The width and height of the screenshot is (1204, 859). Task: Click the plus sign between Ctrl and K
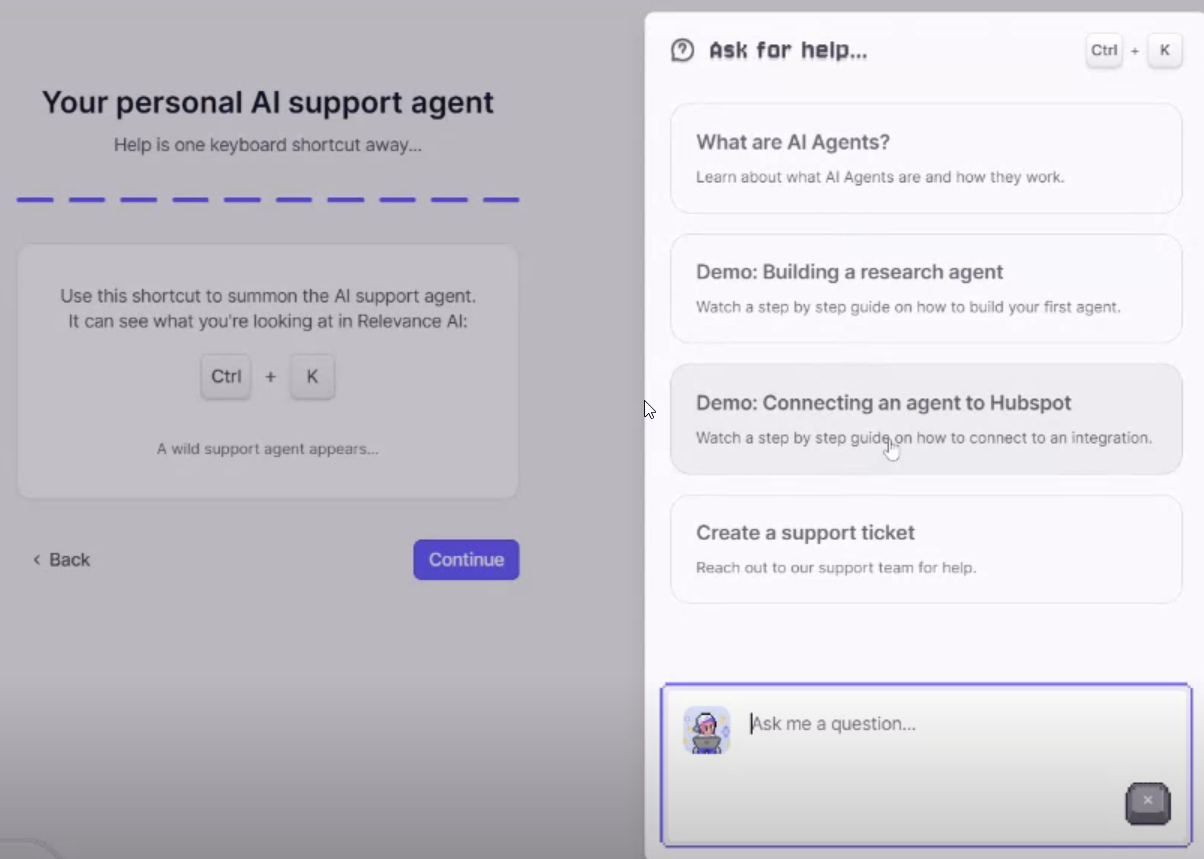tap(269, 377)
